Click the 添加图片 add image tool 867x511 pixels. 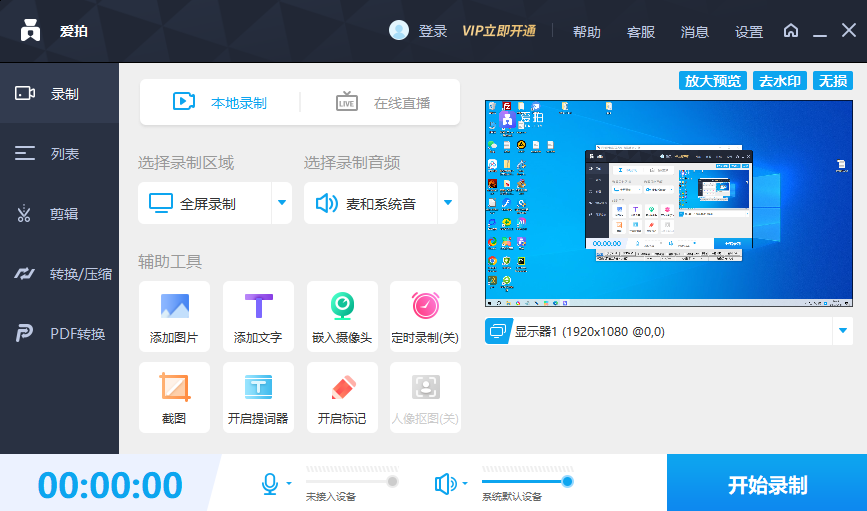pos(174,316)
